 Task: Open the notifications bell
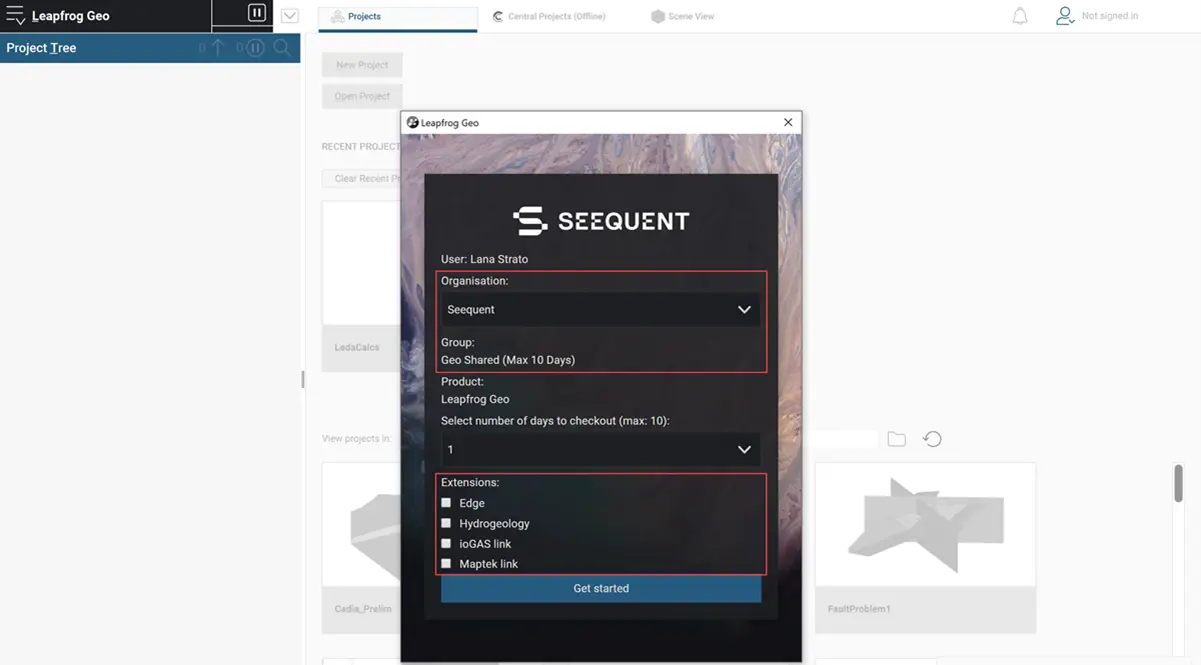click(1020, 16)
